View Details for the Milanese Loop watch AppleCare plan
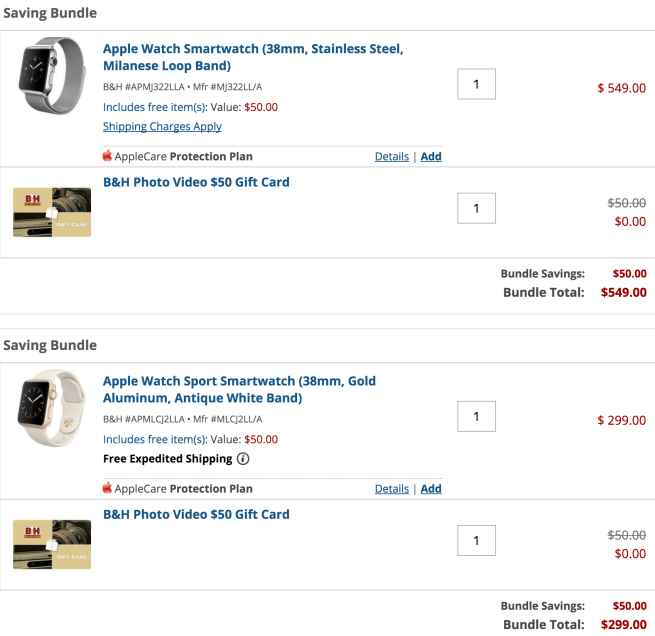 click(391, 156)
